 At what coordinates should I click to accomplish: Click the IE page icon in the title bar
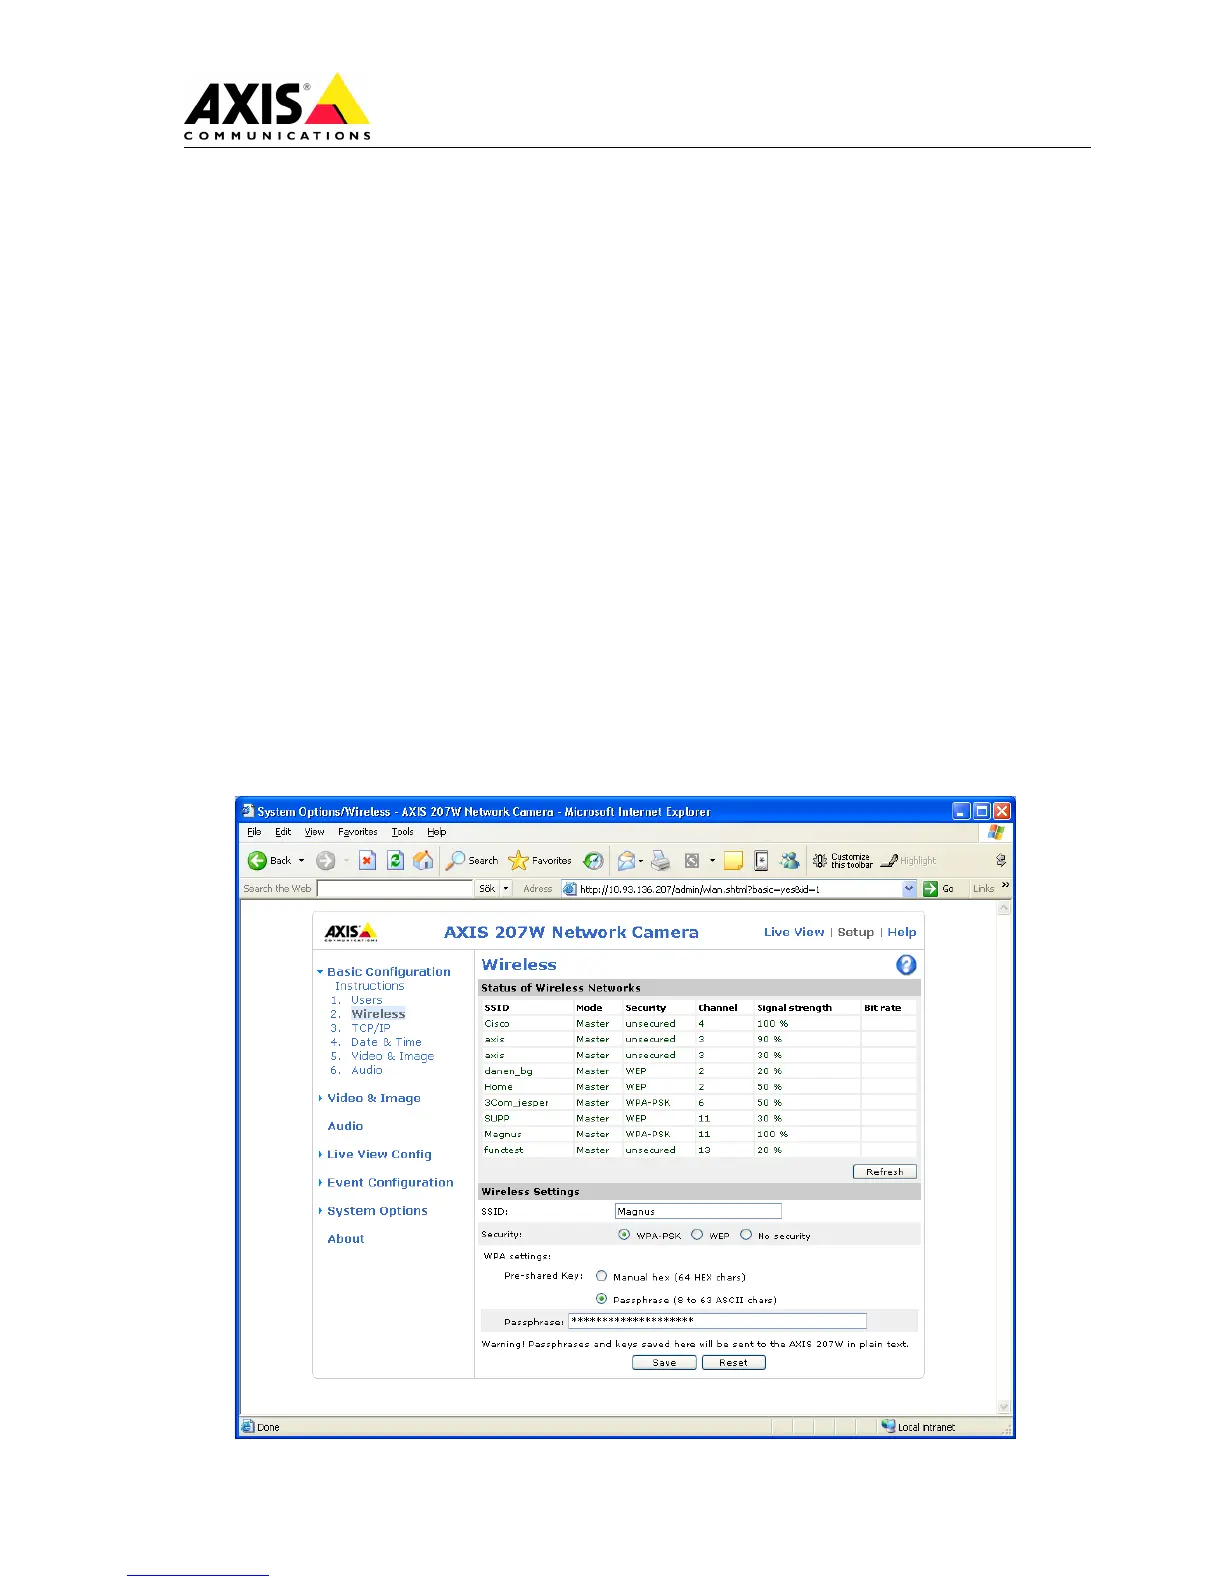(x=248, y=811)
